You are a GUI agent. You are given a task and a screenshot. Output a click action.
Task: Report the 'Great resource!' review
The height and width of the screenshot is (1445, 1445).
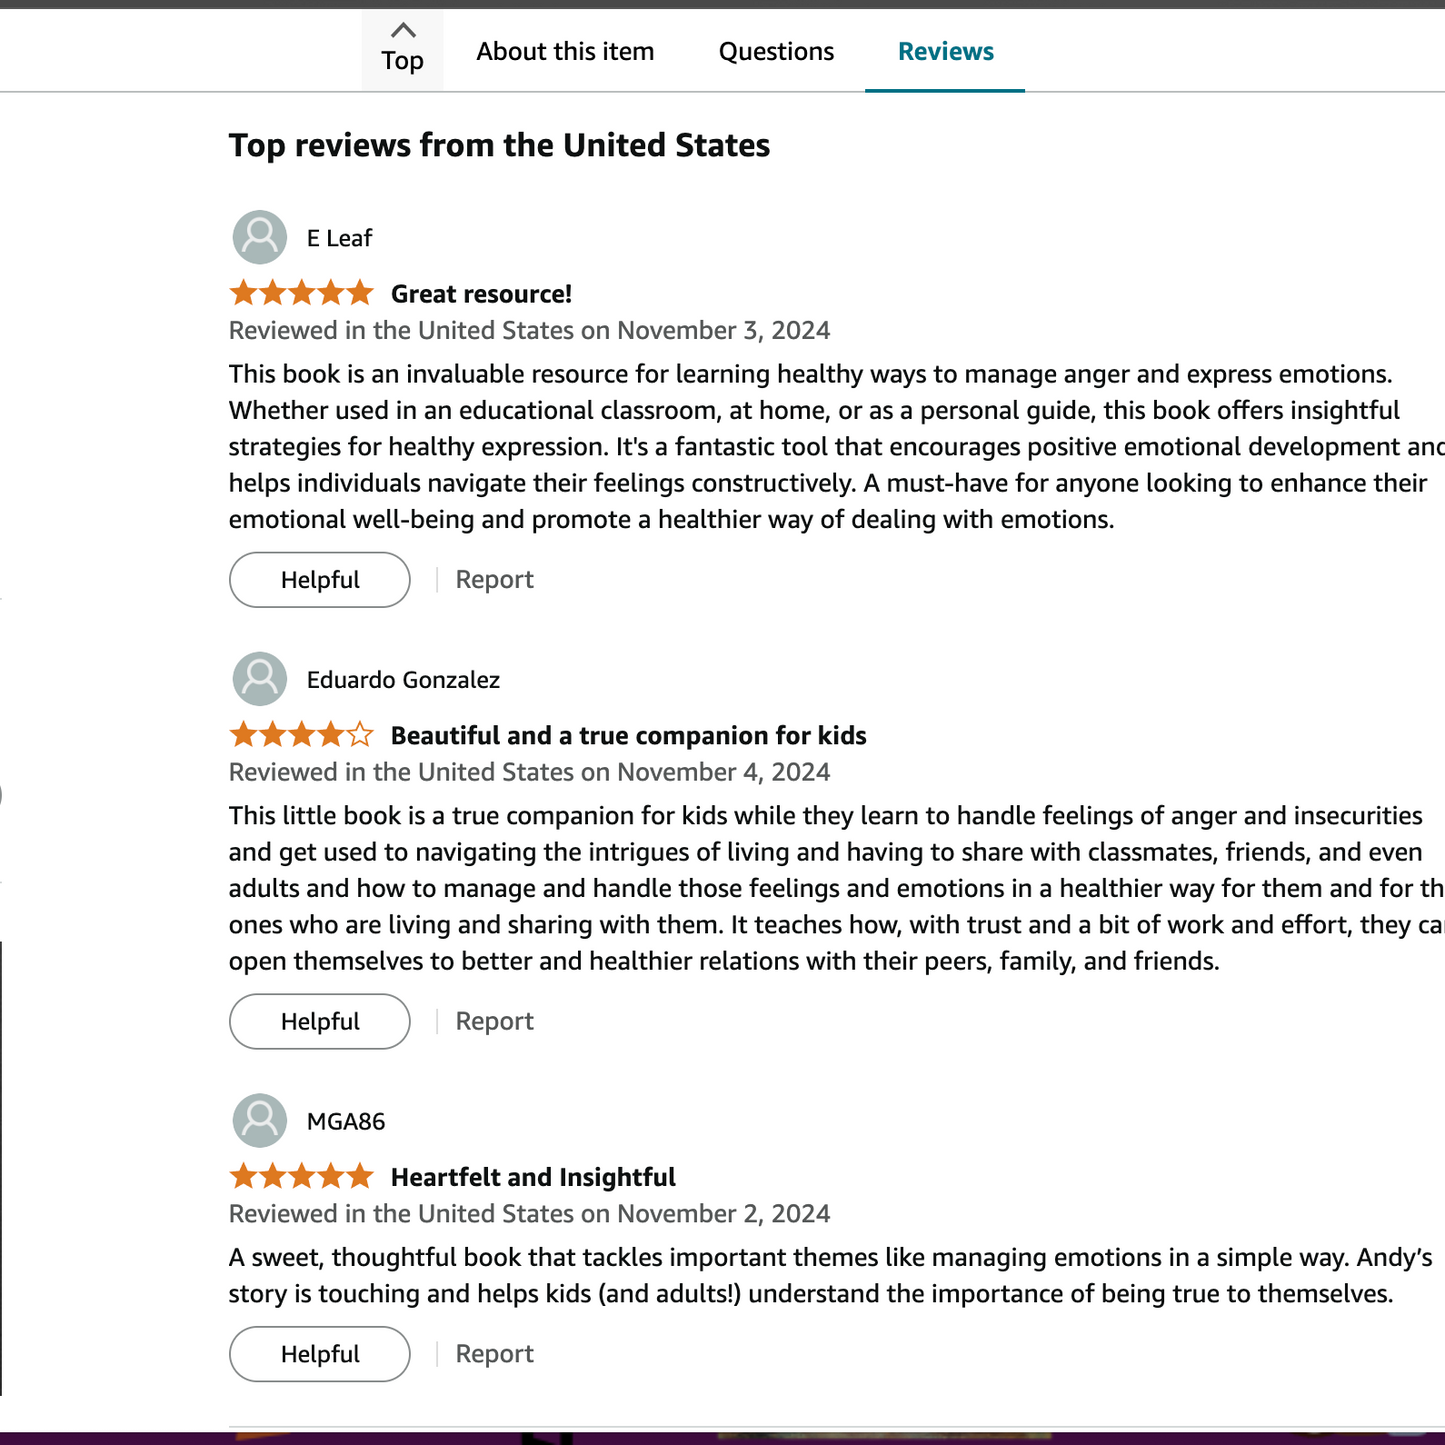tap(494, 580)
